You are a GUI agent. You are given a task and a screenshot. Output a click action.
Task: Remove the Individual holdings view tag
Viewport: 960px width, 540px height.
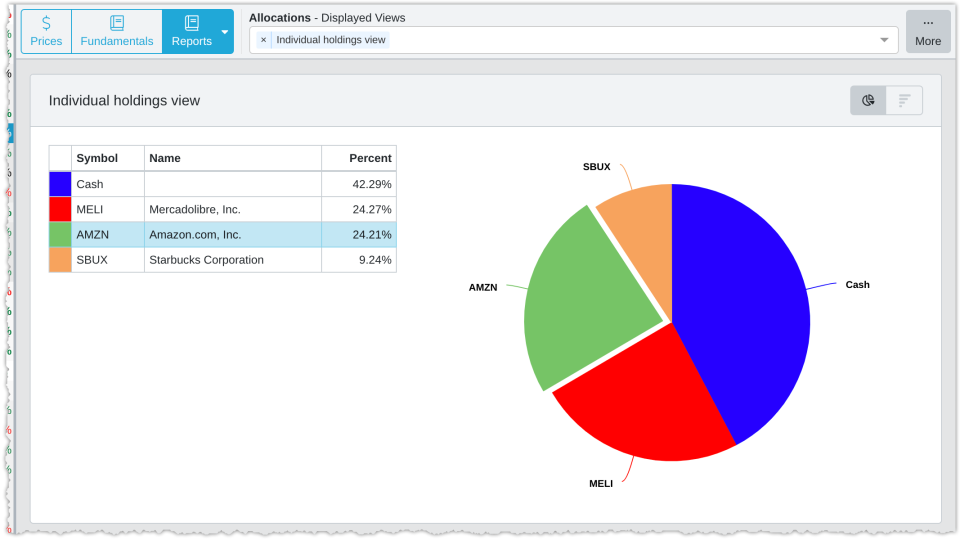(x=263, y=40)
